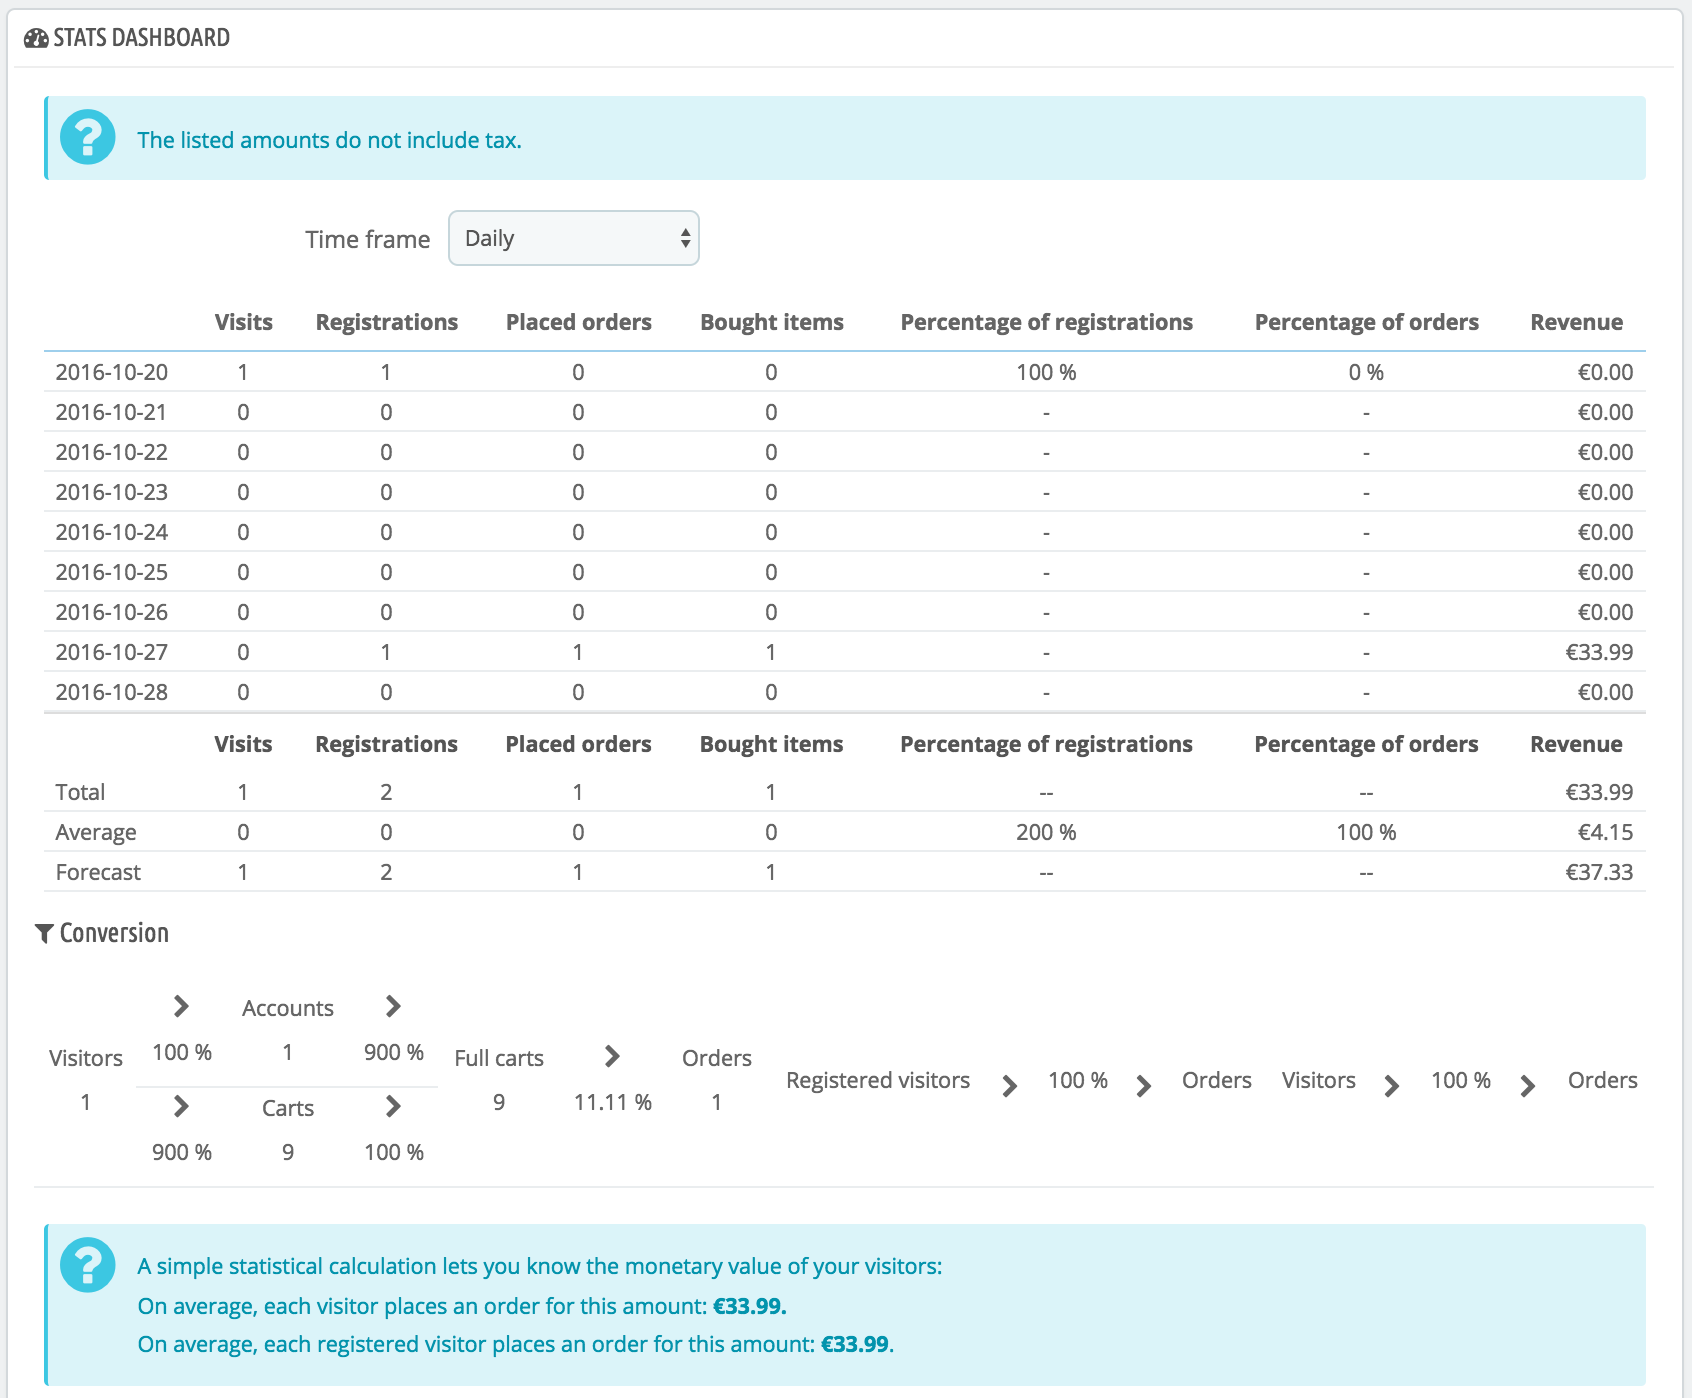The width and height of the screenshot is (1692, 1398).
Task: Select the 2016-10-27 date row
Action: coord(112,652)
